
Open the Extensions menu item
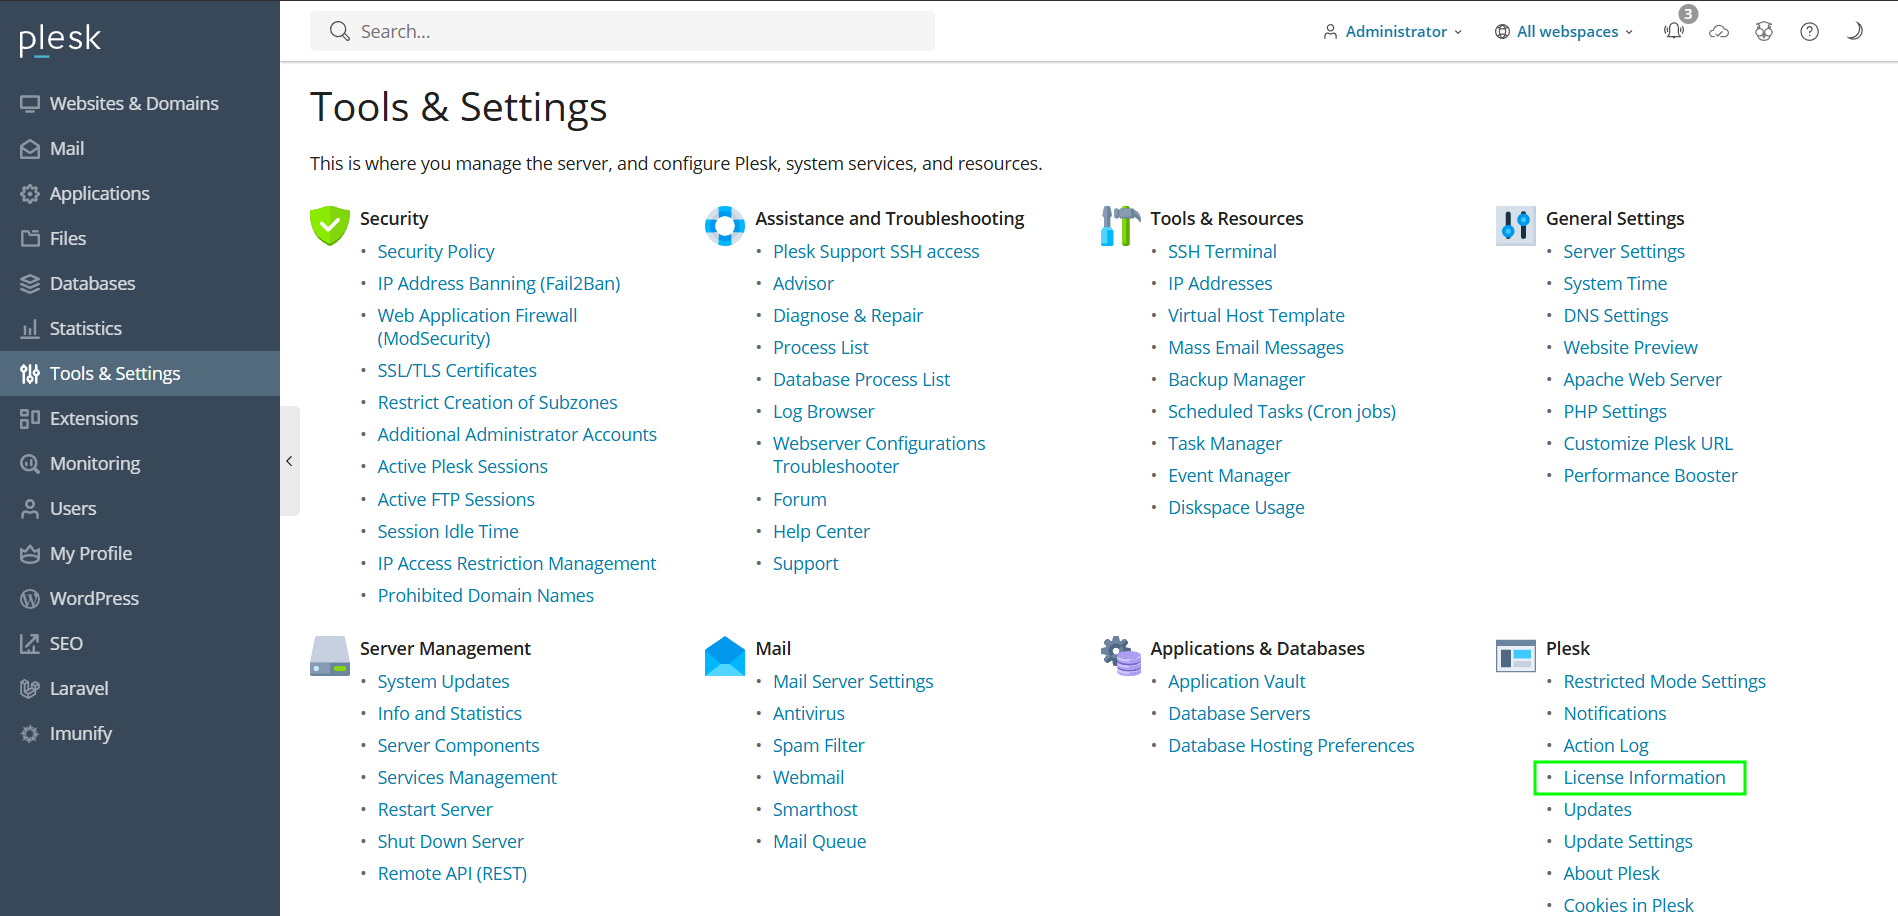click(x=94, y=418)
